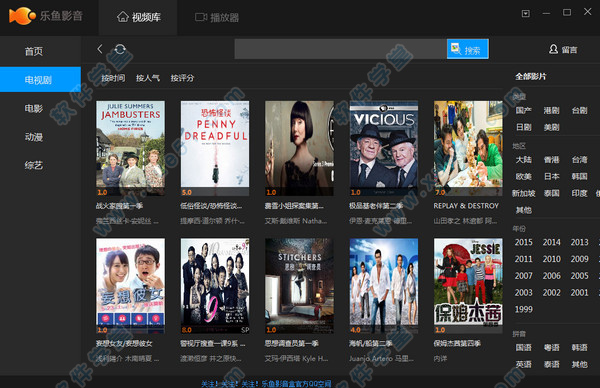Select 电影 in the left sidebar

pos(34,109)
